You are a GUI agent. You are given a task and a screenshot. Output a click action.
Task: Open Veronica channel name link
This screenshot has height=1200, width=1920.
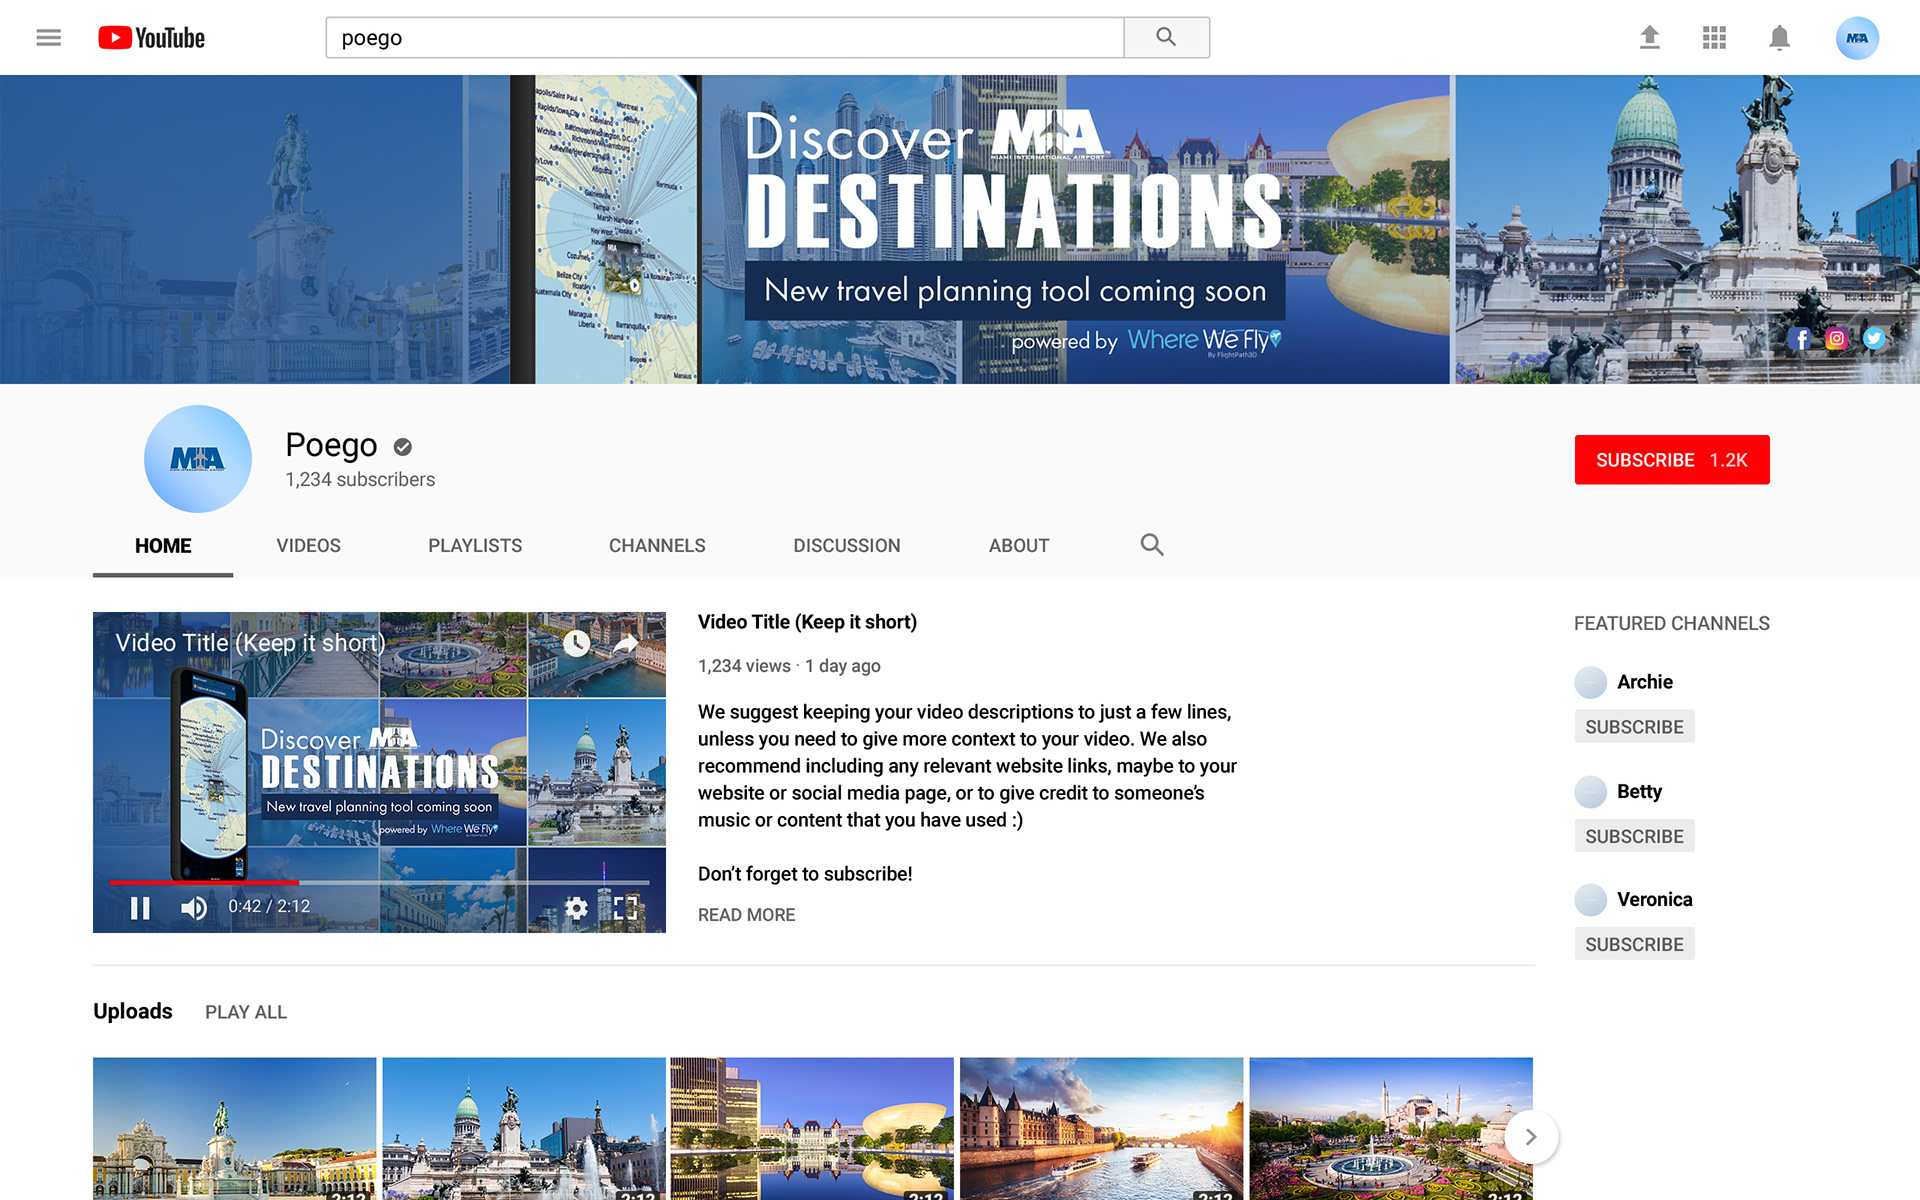[1655, 900]
